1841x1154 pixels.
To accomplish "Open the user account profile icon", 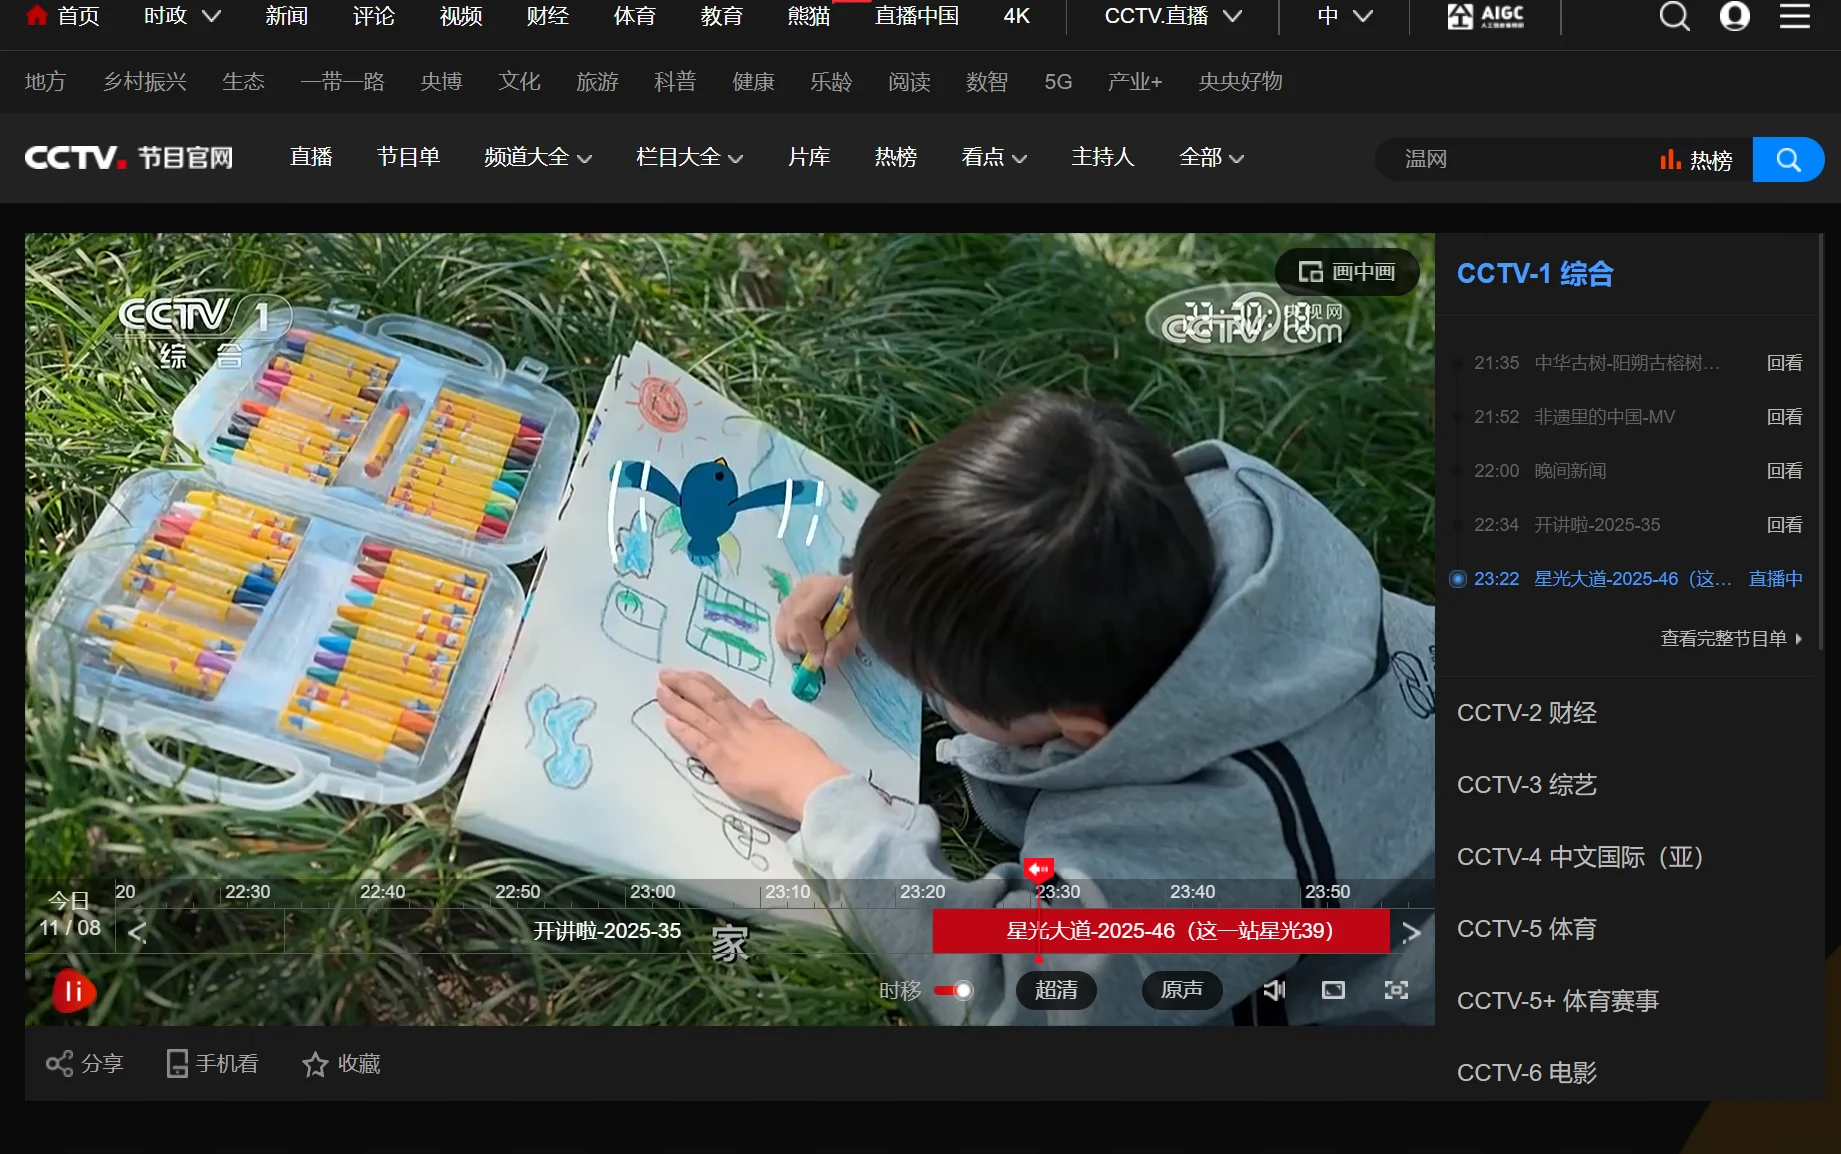I will click(1734, 17).
